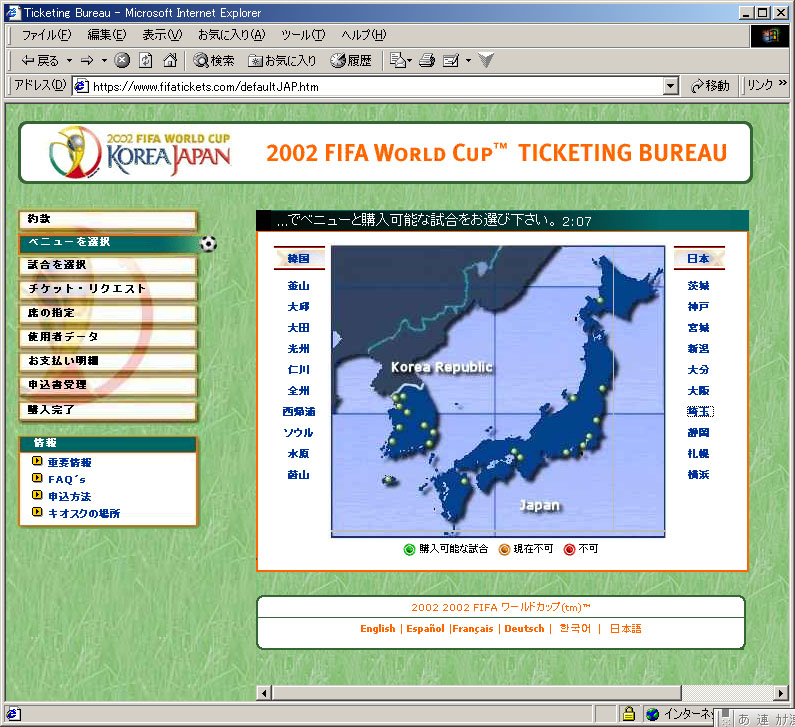Open the ツール(T) menu
This screenshot has width=795, height=727.
point(303,35)
